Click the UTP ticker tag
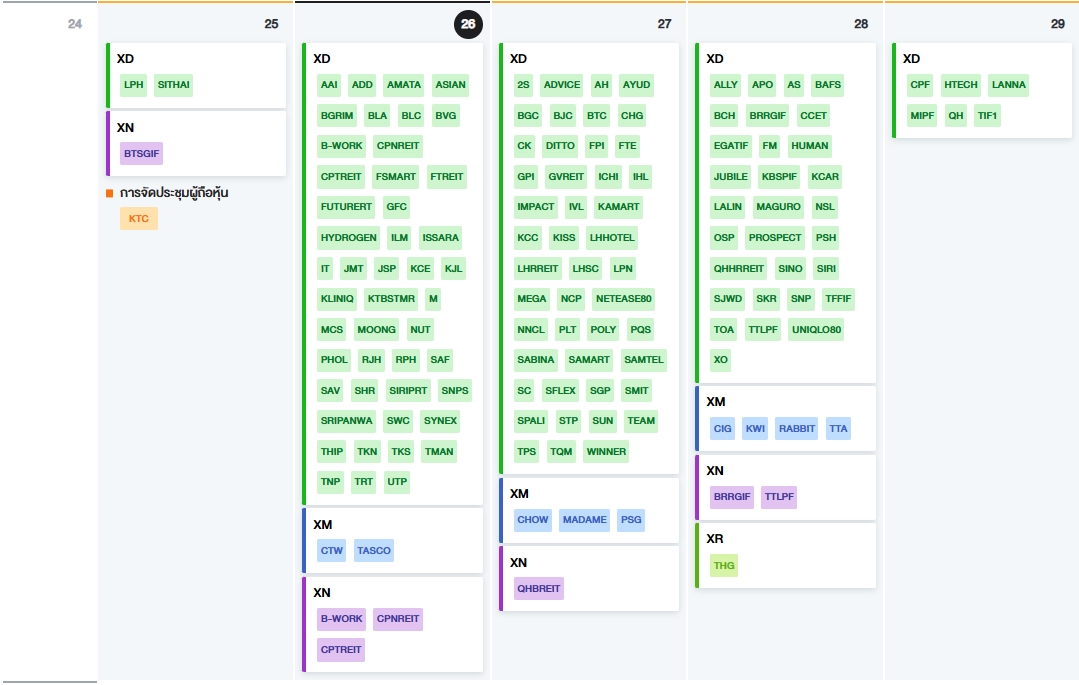1079x685 pixels. coord(396,482)
